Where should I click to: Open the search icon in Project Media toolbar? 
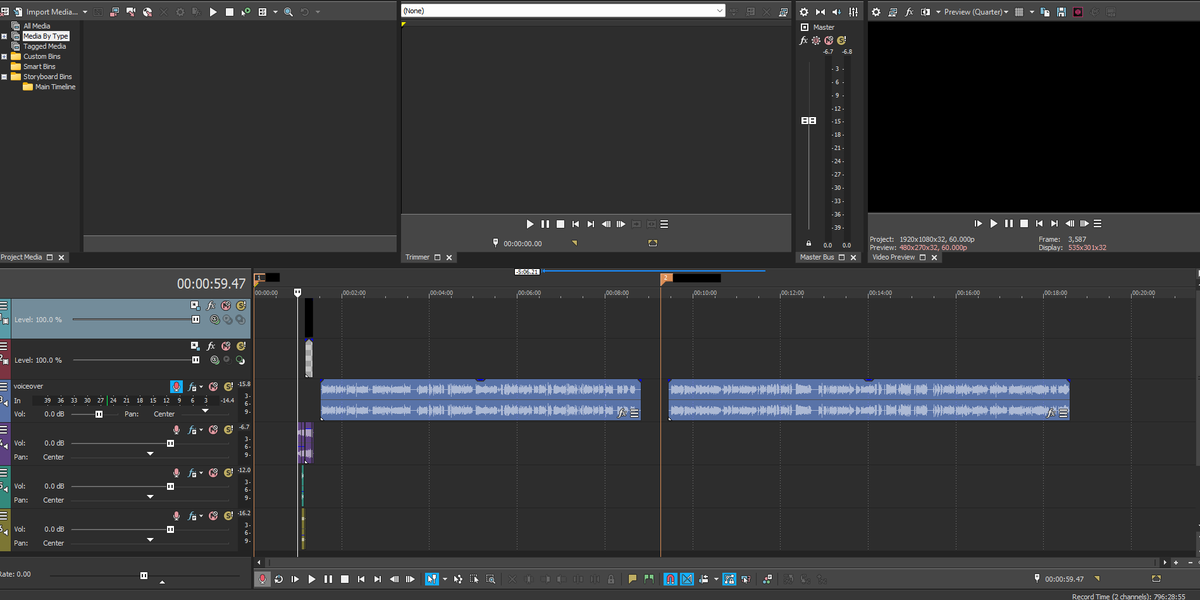tap(288, 12)
